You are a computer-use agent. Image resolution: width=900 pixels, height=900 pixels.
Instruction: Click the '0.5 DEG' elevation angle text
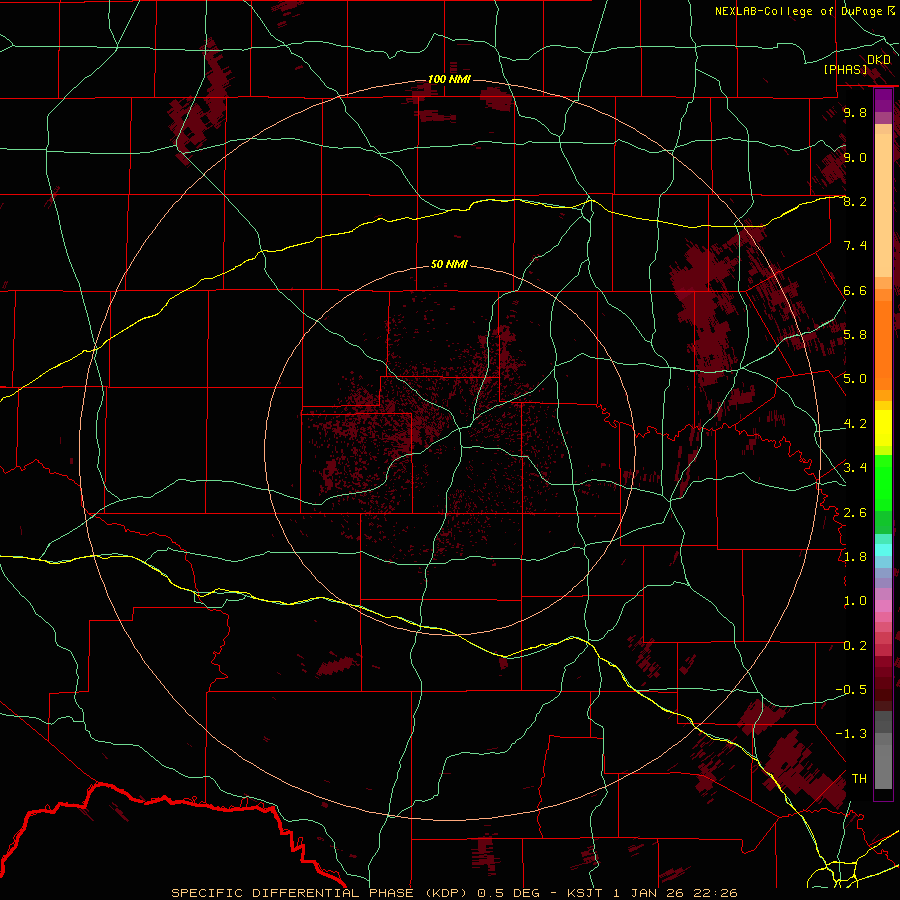509,893
